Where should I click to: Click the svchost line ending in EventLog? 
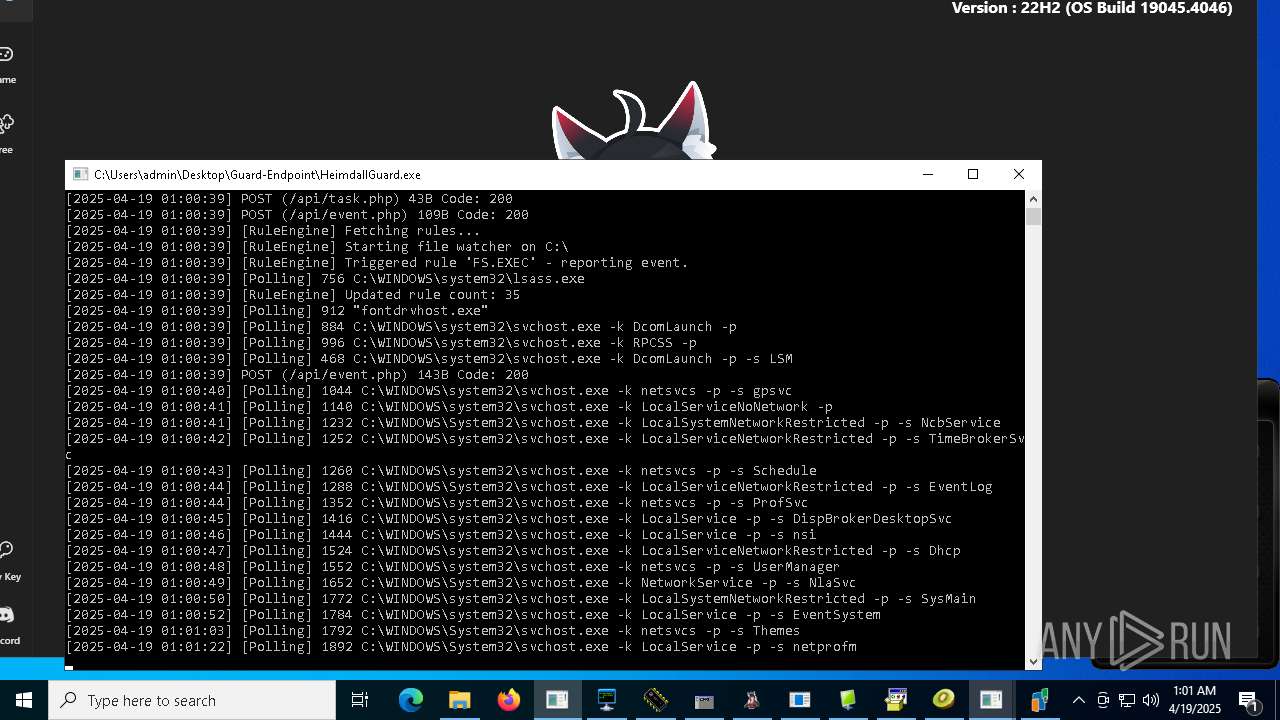[529, 487]
